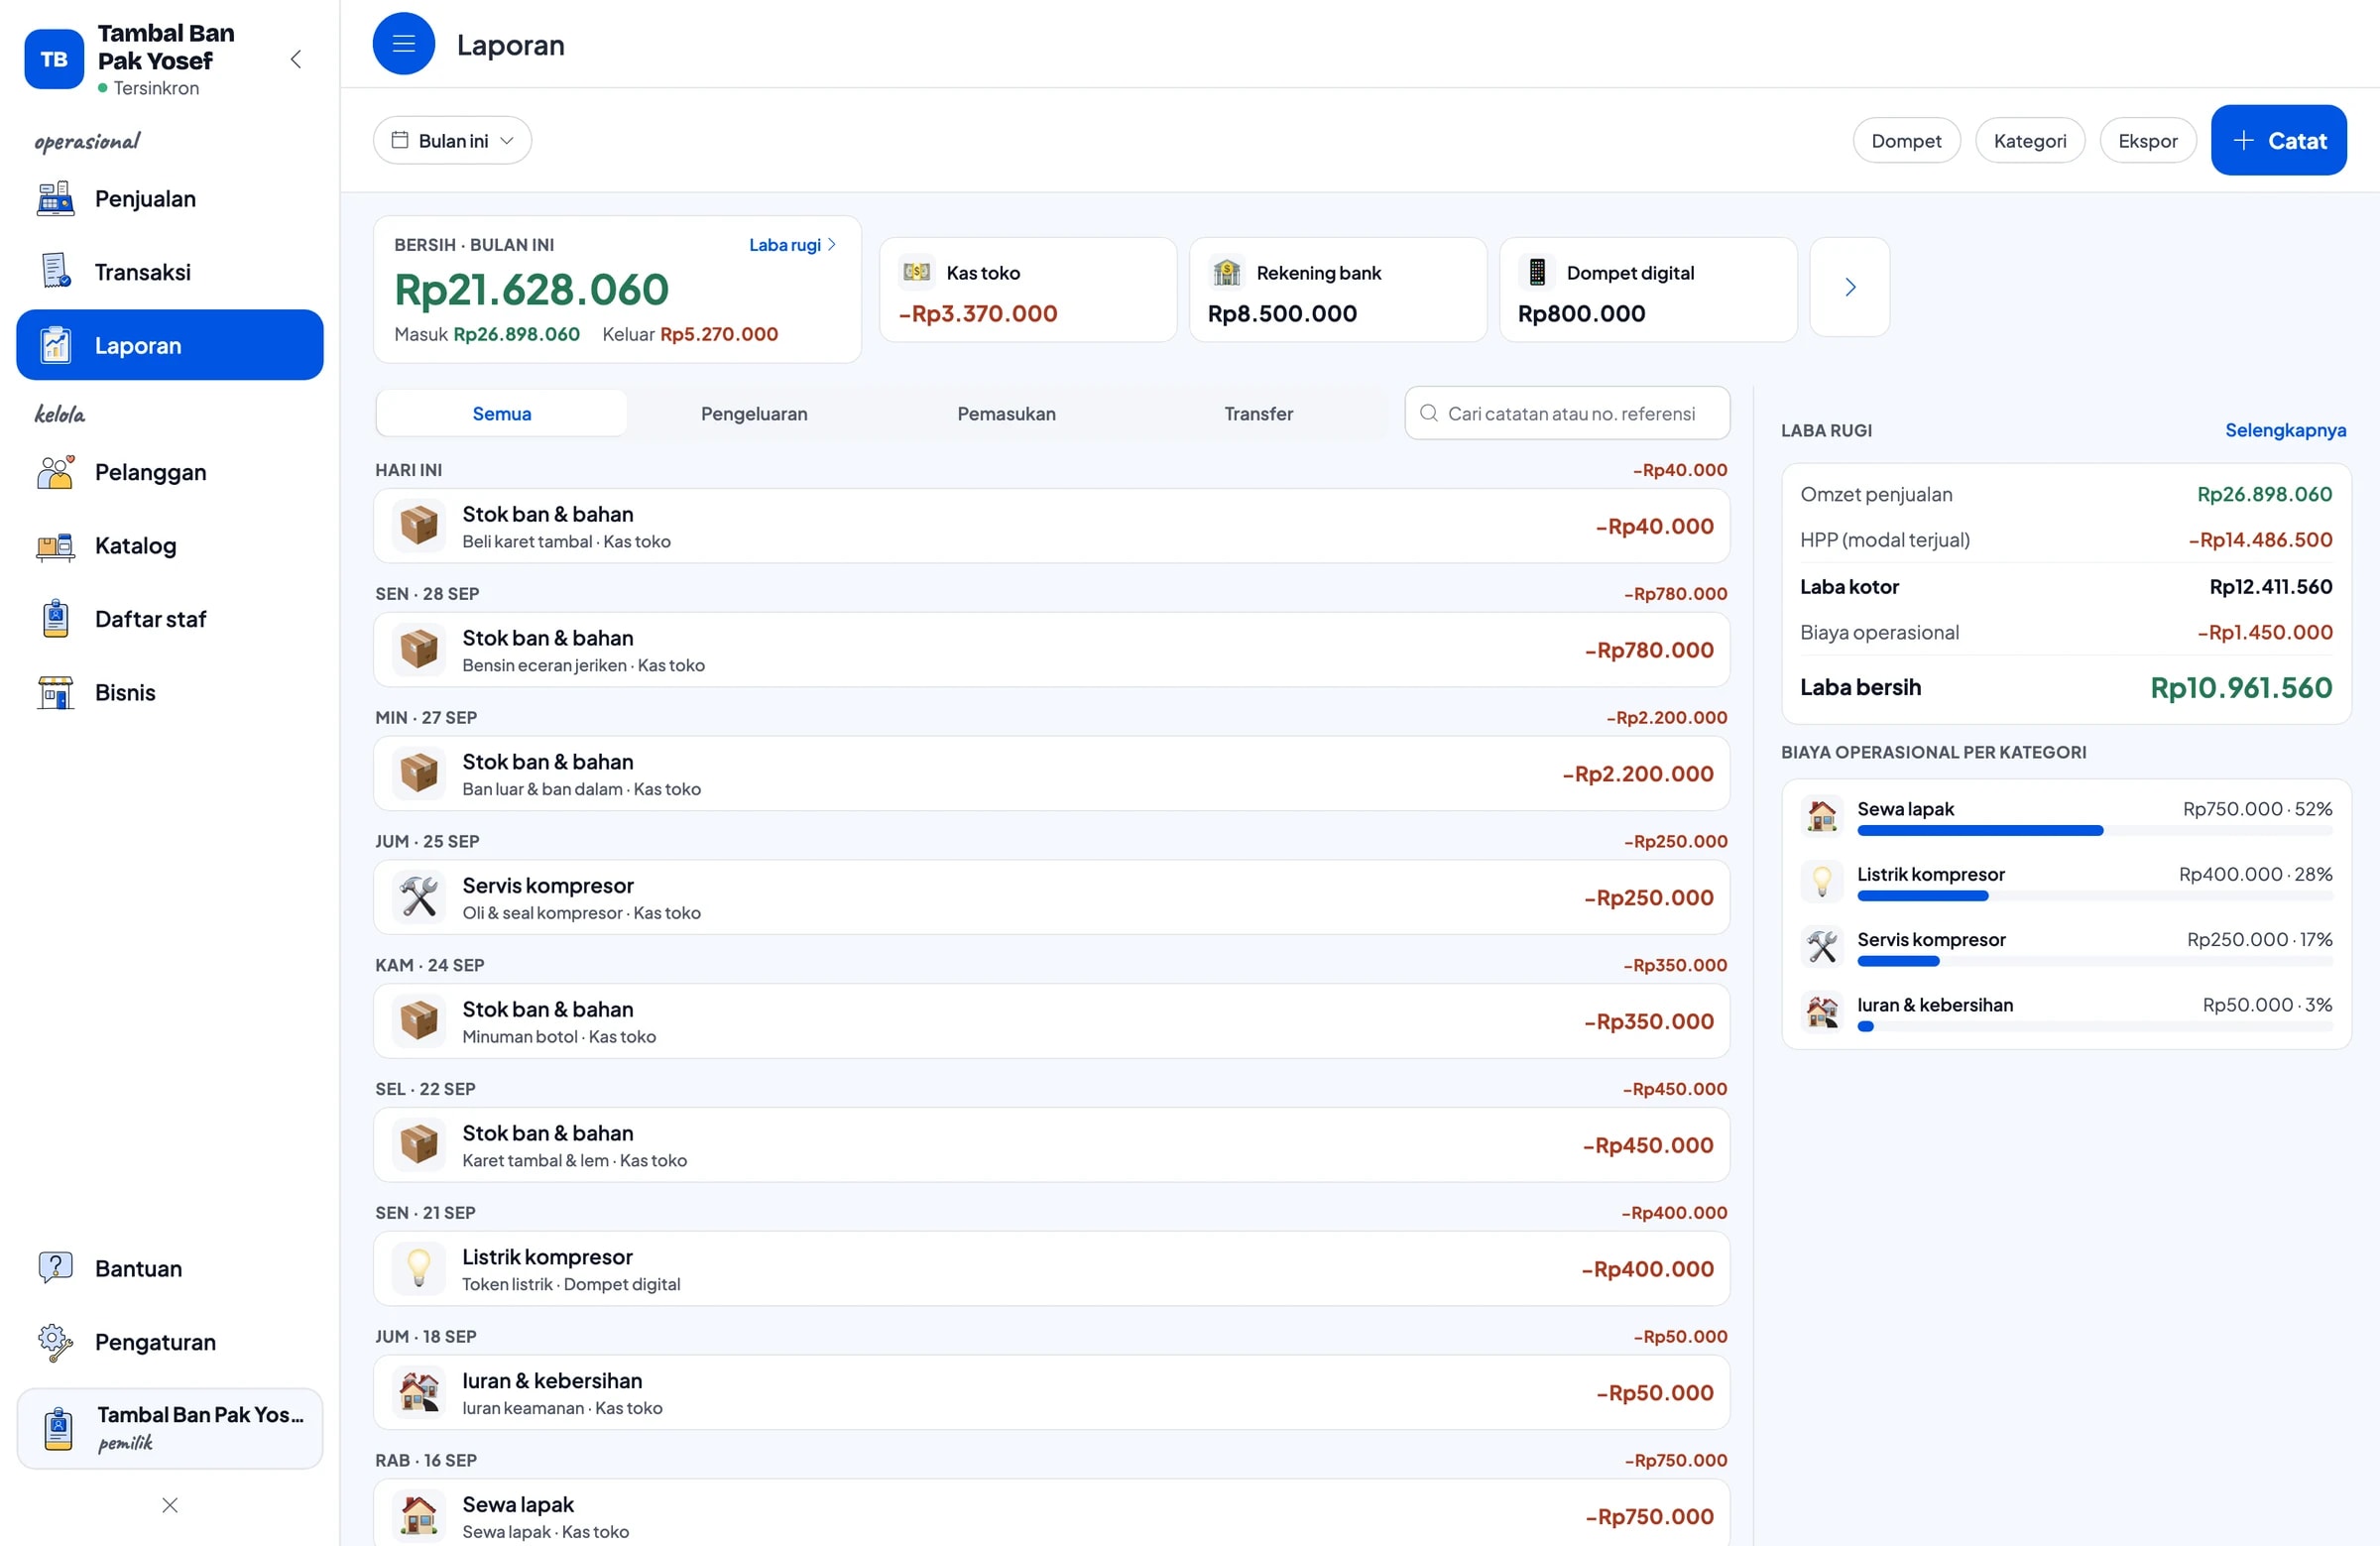This screenshot has height=1546, width=2380.
Task: Open Pengaturan gear icon
Action: [x=55, y=1342]
